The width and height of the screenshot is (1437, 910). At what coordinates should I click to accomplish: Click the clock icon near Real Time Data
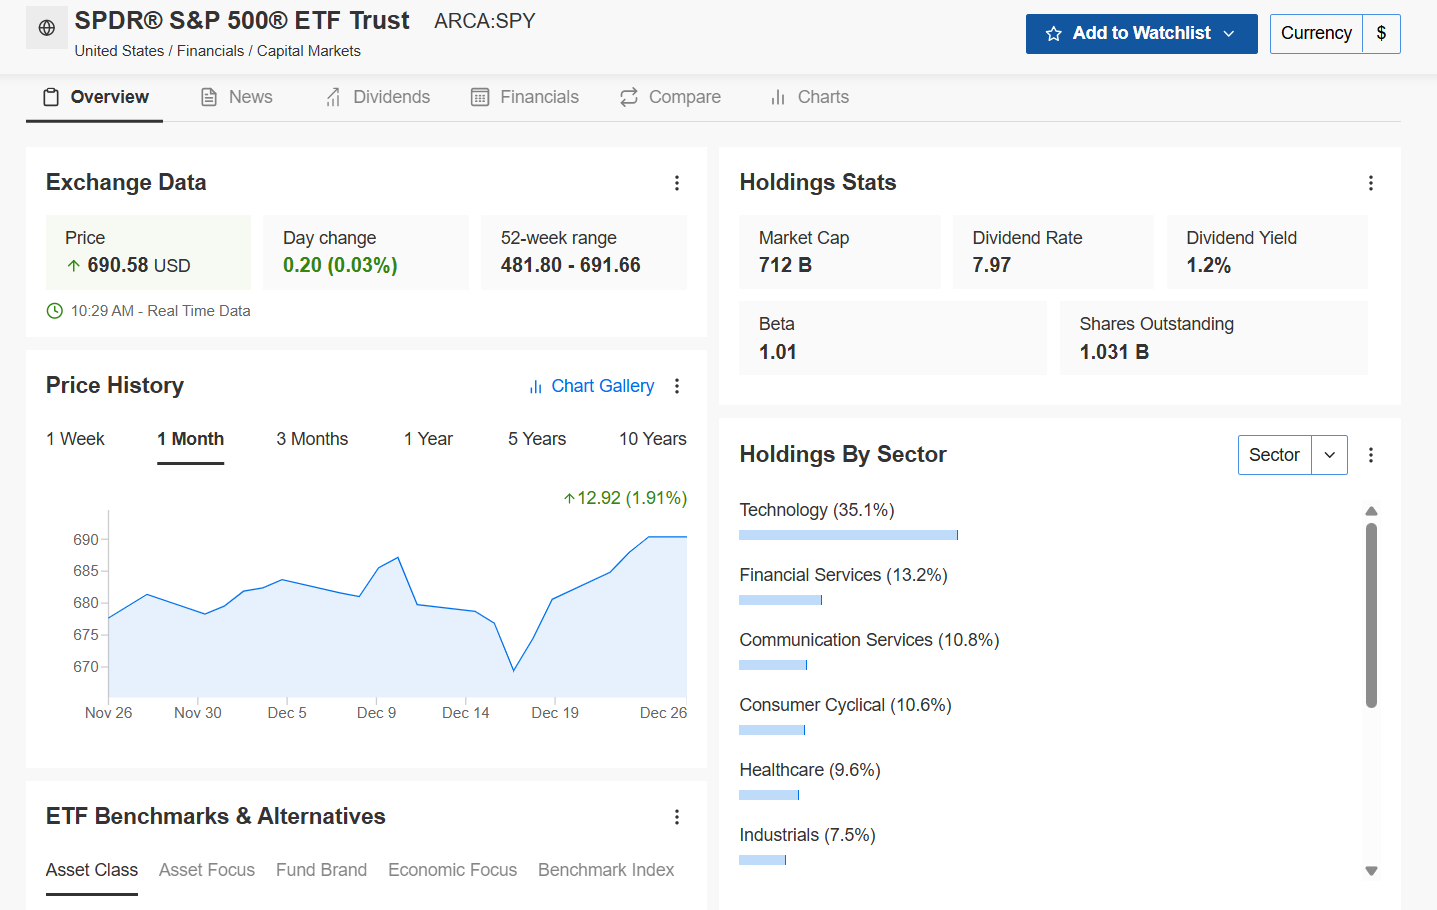pos(55,311)
